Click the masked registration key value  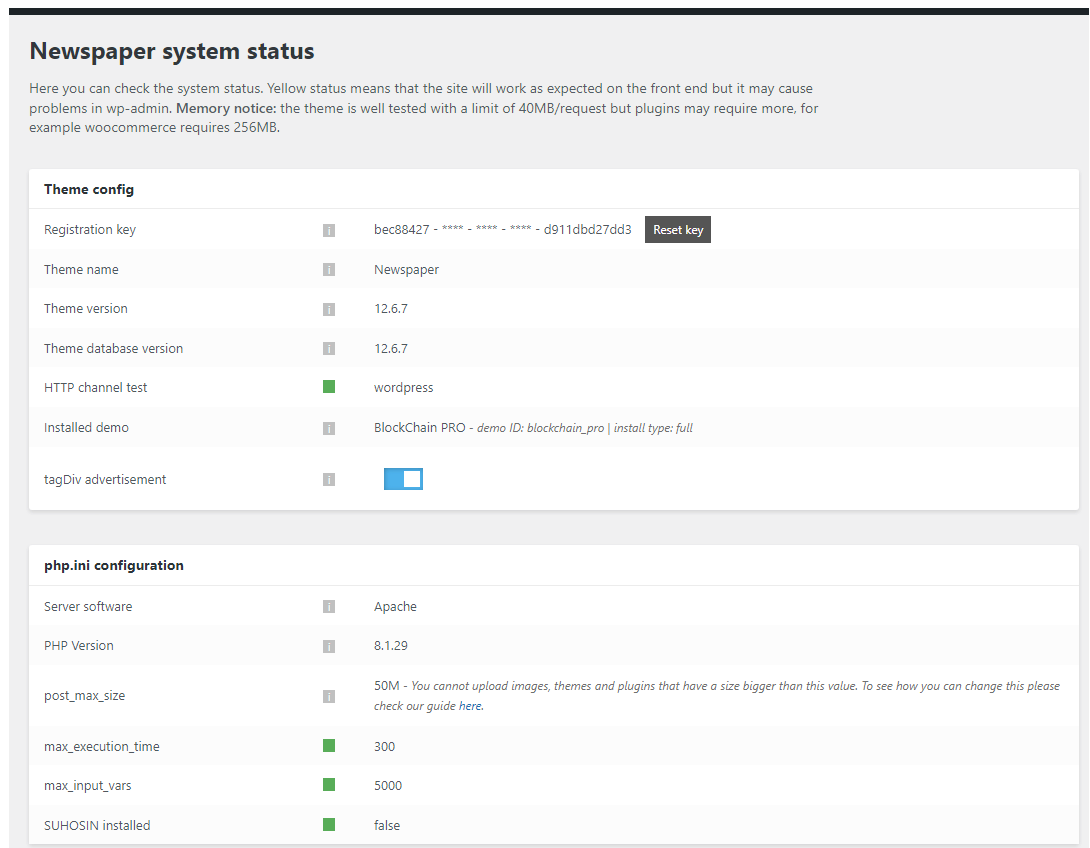[x=502, y=230]
